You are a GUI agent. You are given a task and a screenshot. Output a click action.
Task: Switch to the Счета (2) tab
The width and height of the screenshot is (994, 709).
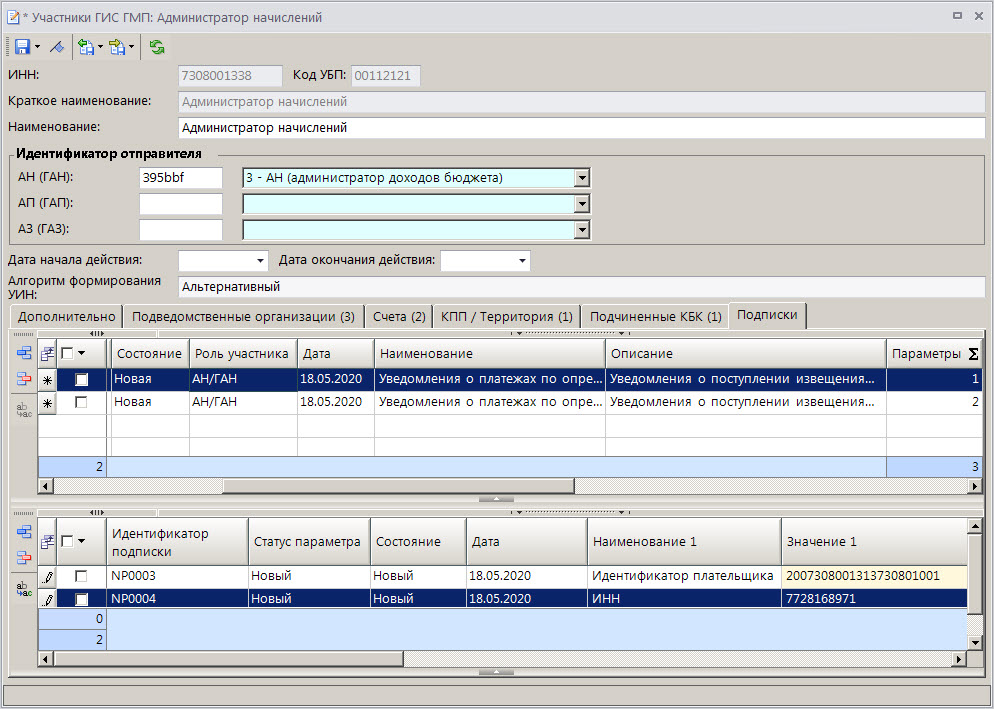(x=399, y=316)
